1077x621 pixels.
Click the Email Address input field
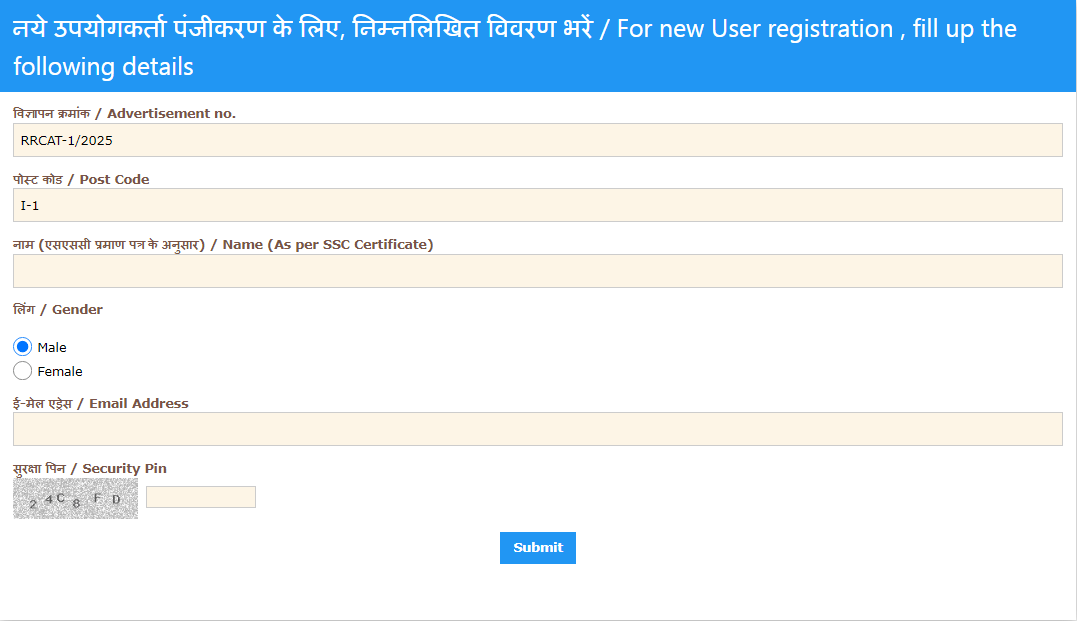click(x=537, y=429)
